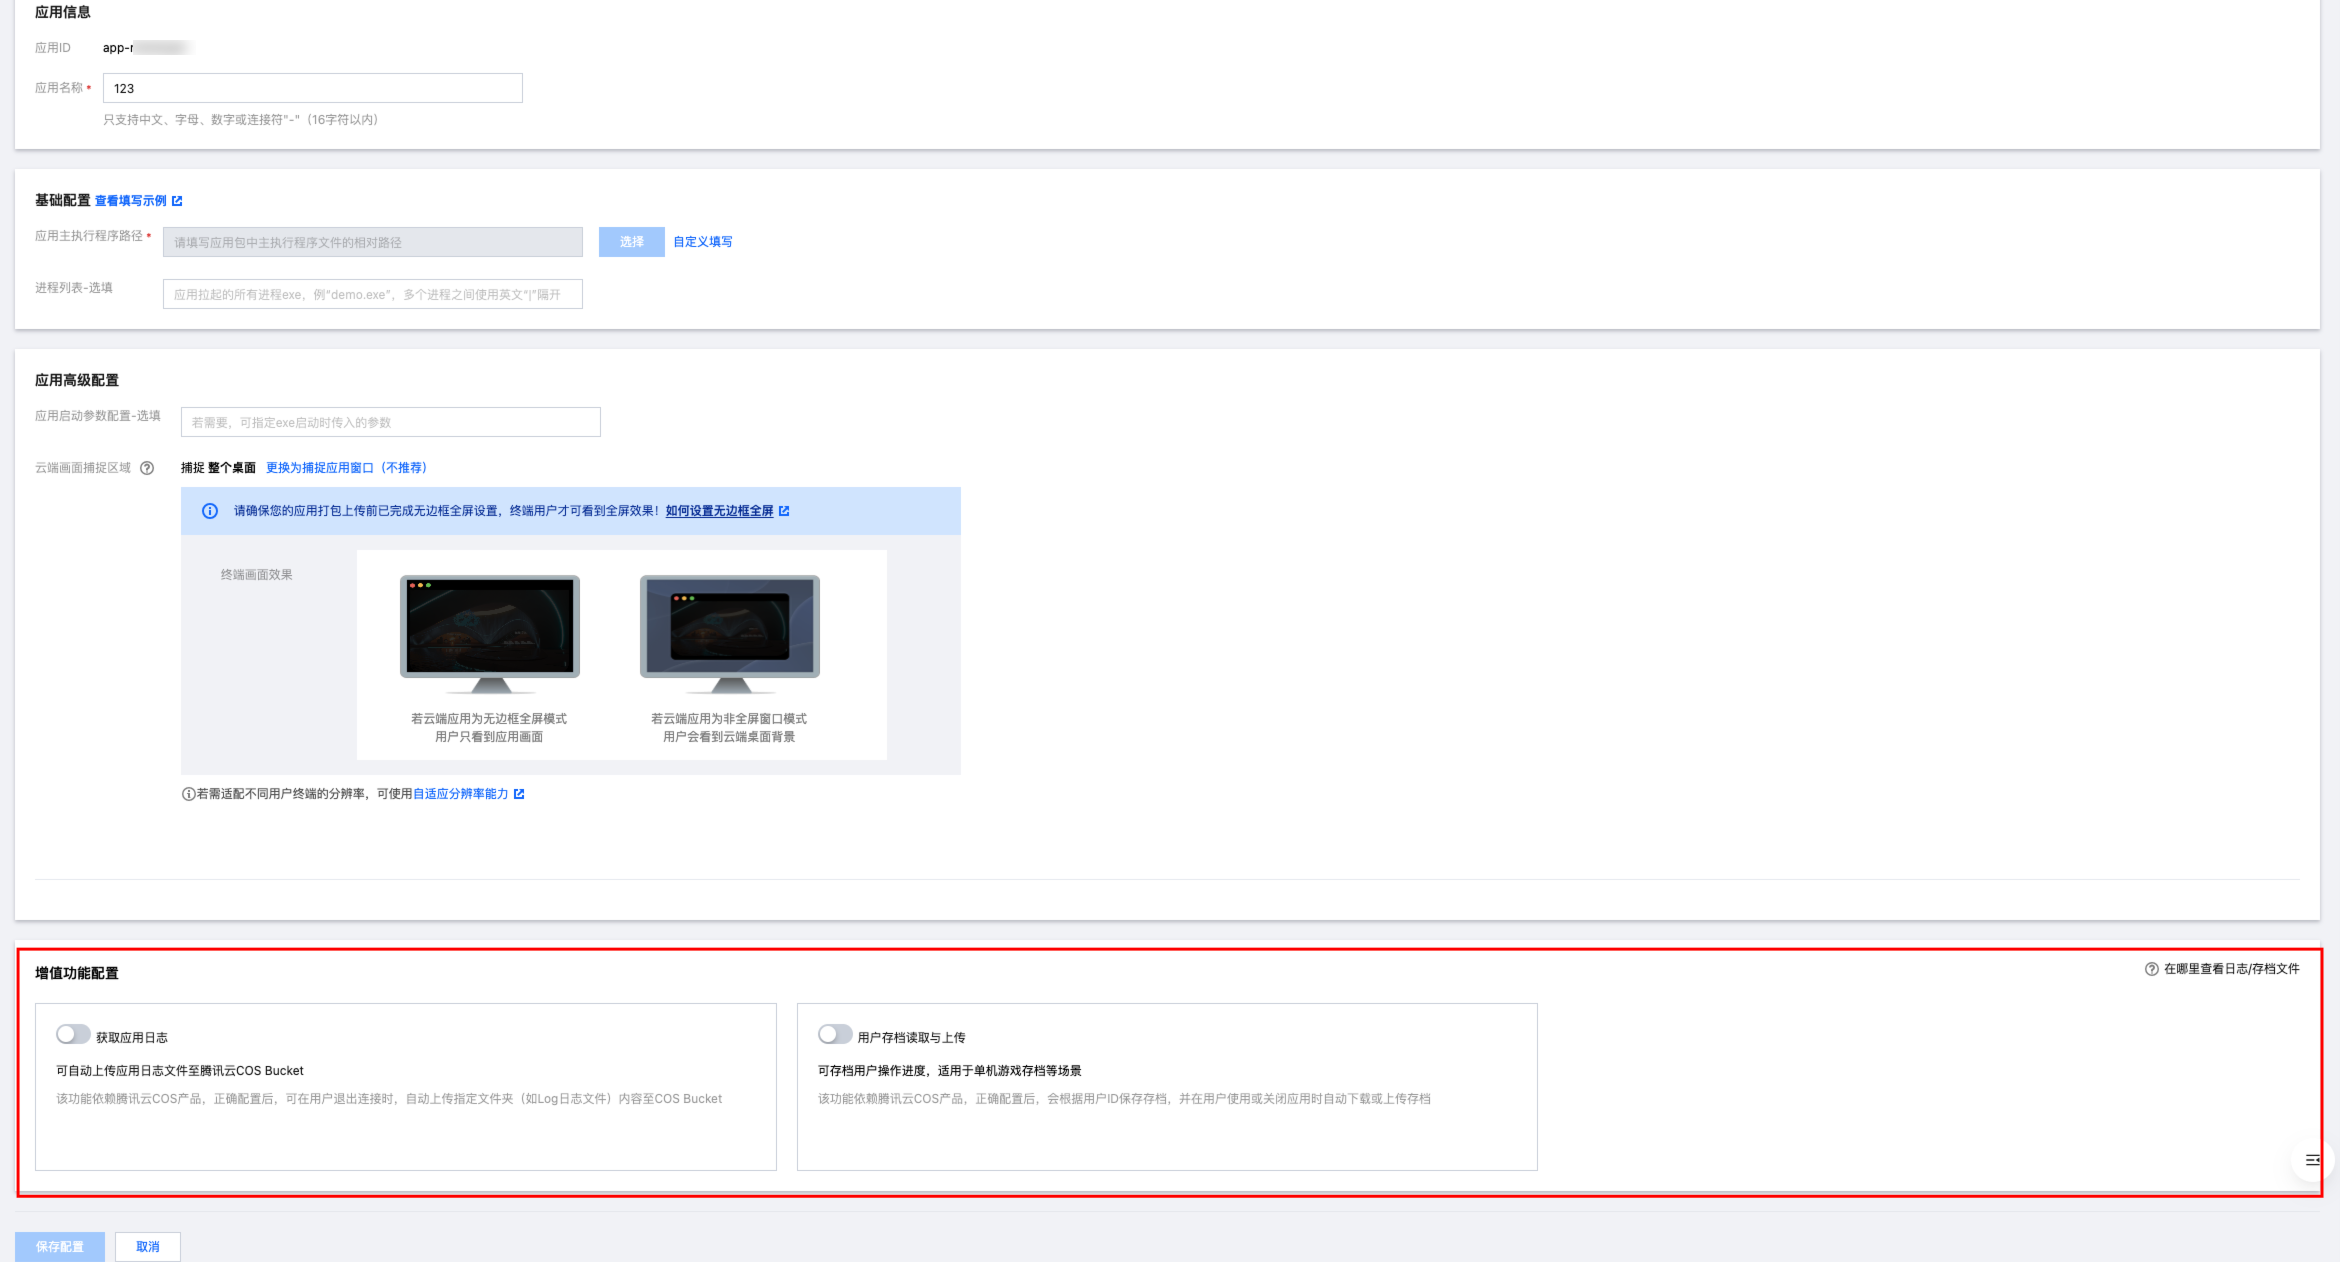Screen dimensions: 2340x1262
Task: Click info icon before 若需适配不同用户终端
Action: click(x=188, y=794)
